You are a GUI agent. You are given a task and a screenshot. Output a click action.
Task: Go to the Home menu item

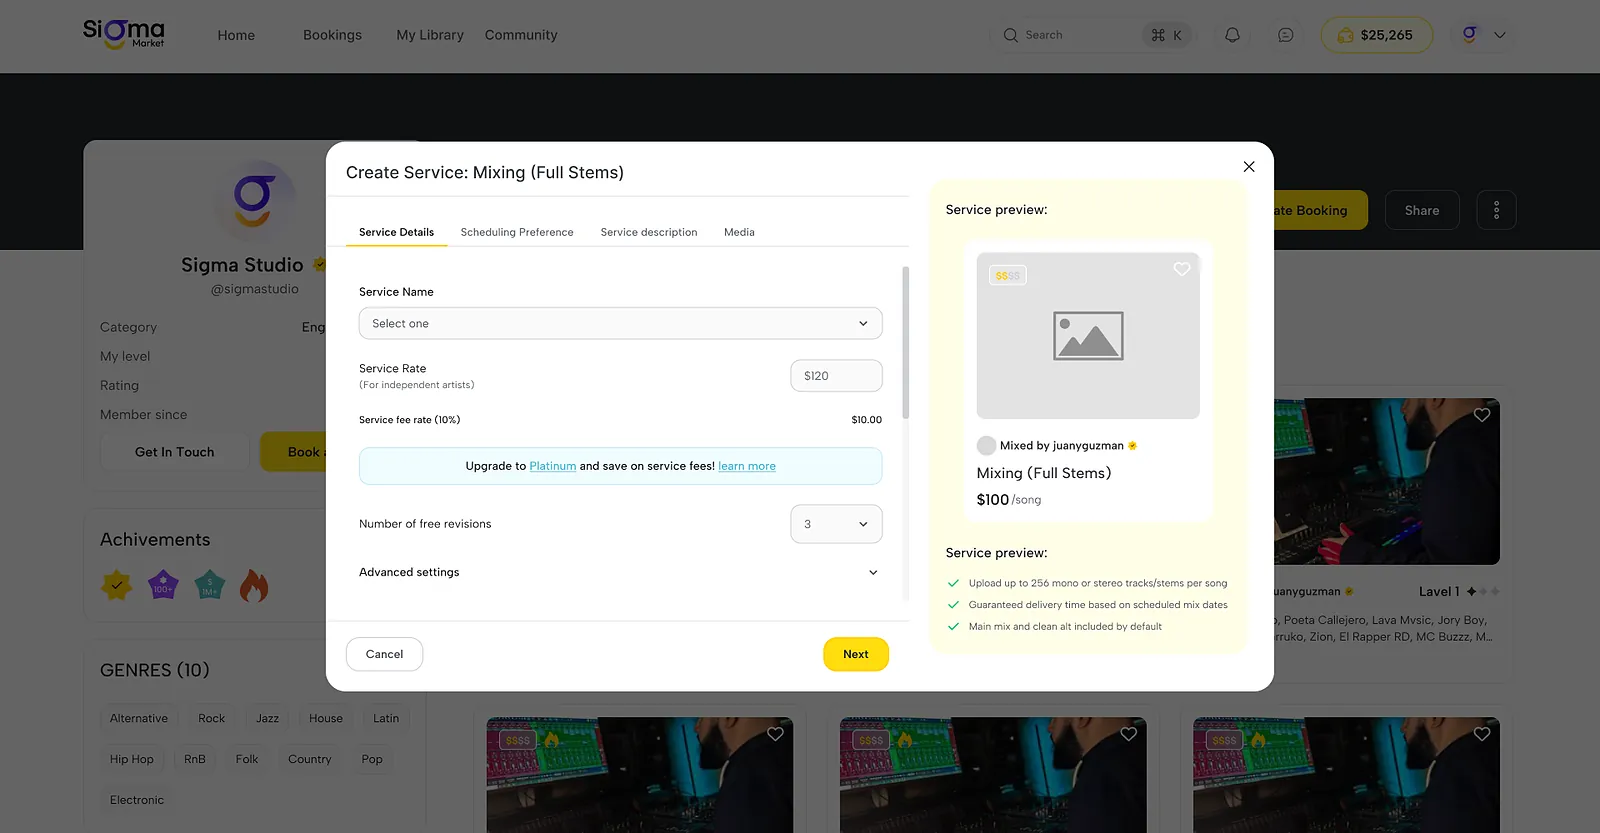[x=236, y=35]
